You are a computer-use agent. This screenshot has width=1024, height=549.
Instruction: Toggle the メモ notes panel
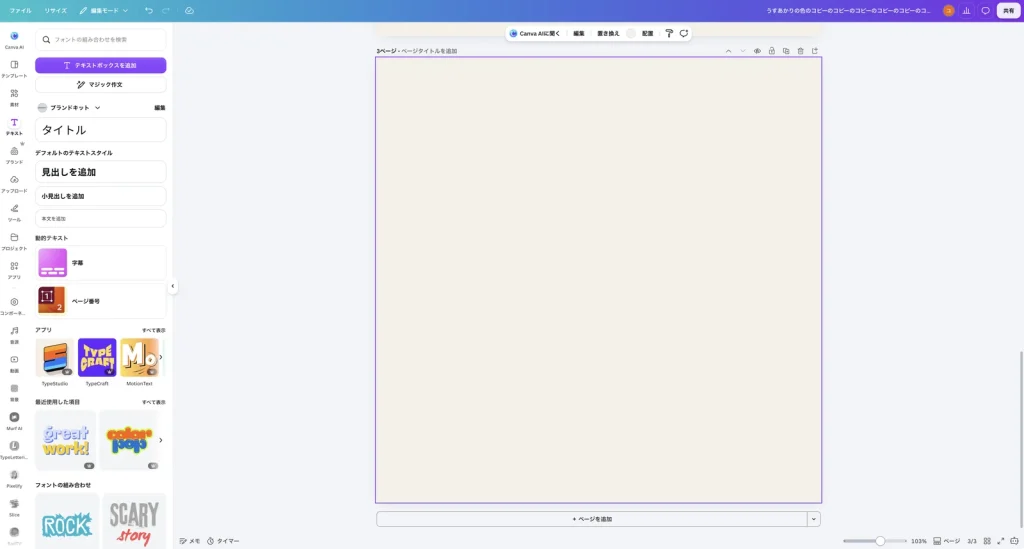pyautogui.click(x=190, y=541)
